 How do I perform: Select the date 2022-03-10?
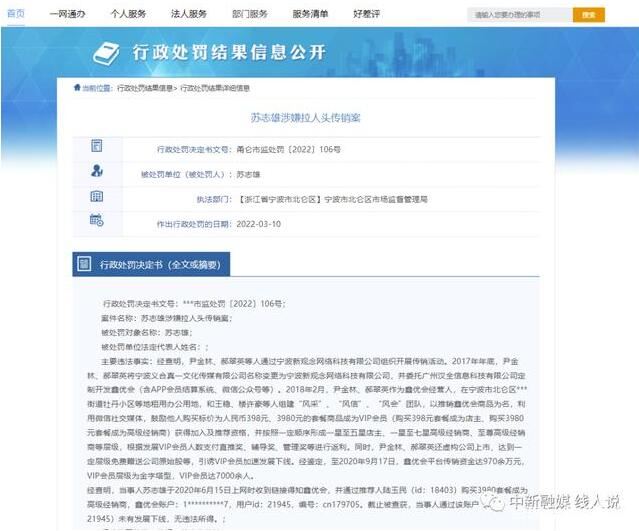(x=258, y=224)
